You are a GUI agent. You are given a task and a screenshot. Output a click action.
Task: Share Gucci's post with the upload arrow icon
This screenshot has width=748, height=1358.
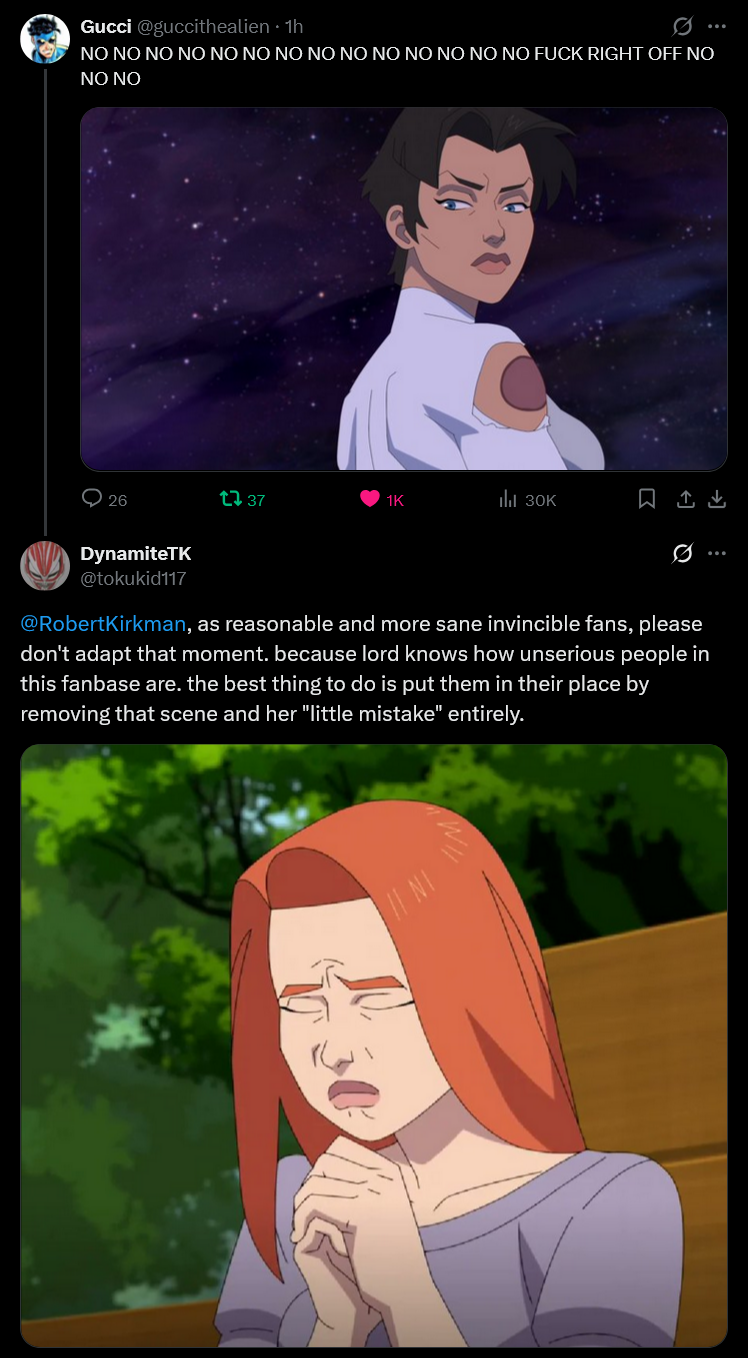[x=686, y=498]
